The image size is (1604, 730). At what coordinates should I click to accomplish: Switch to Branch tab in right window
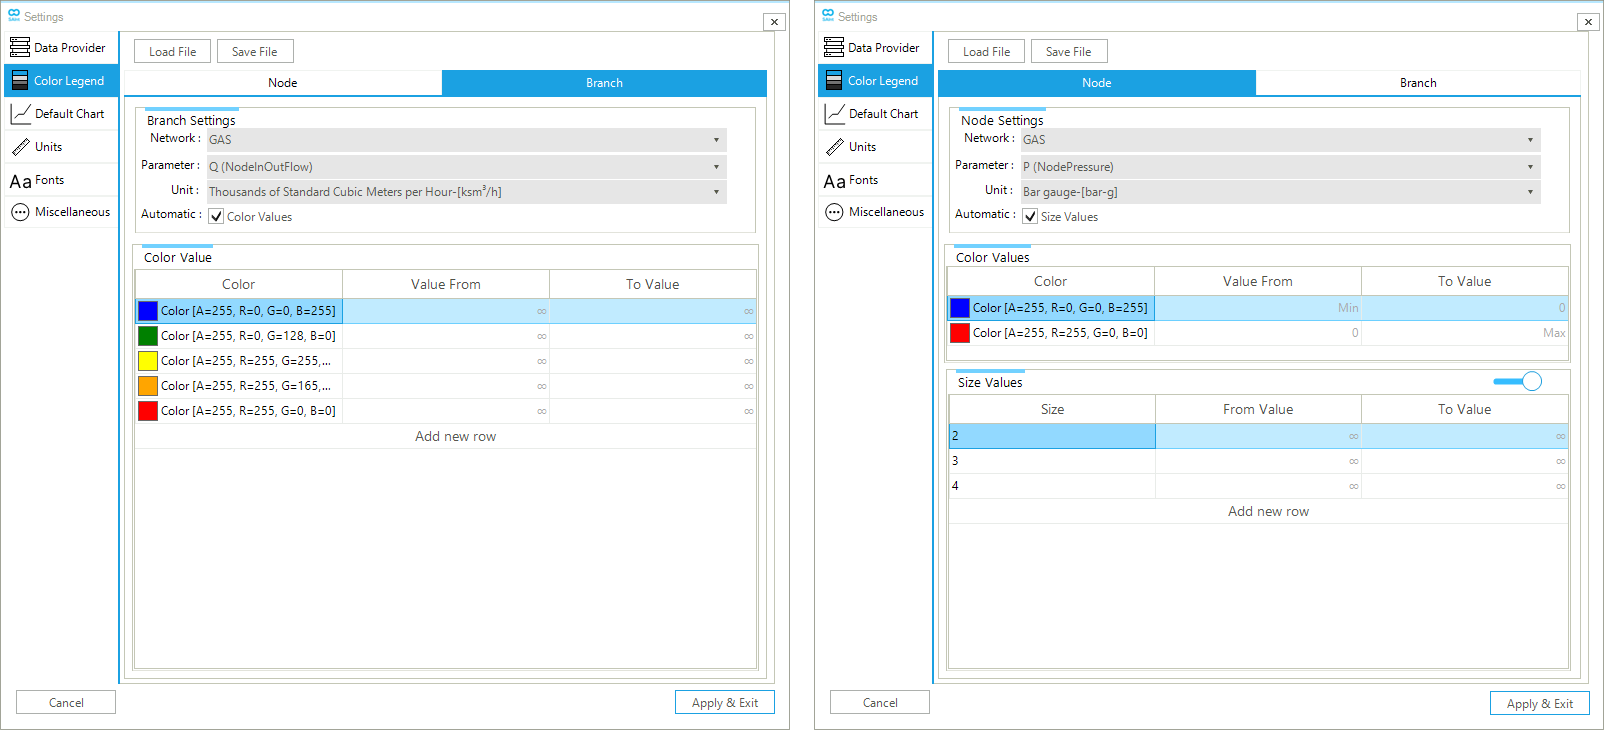click(x=1418, y=83)
